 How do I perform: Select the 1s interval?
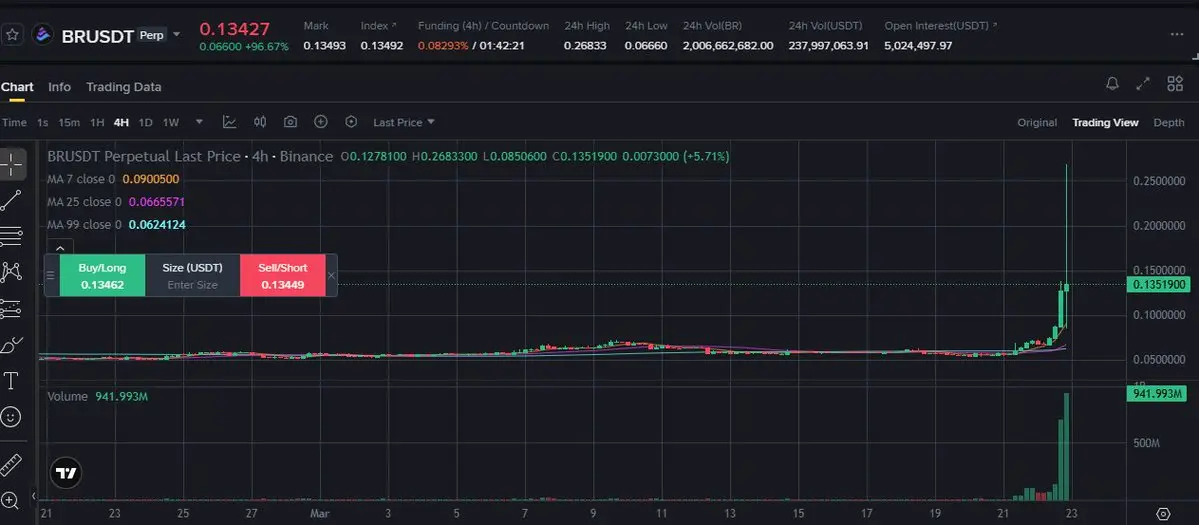click(x=43, y=122)
